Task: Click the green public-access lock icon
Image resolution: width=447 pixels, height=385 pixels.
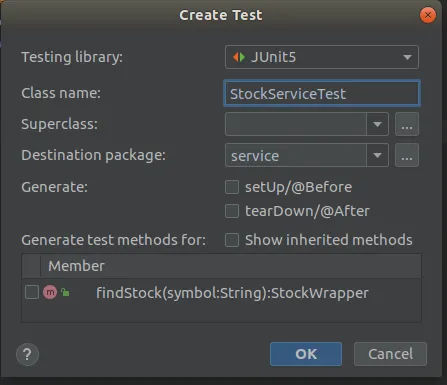Action: tap(65, 292)
